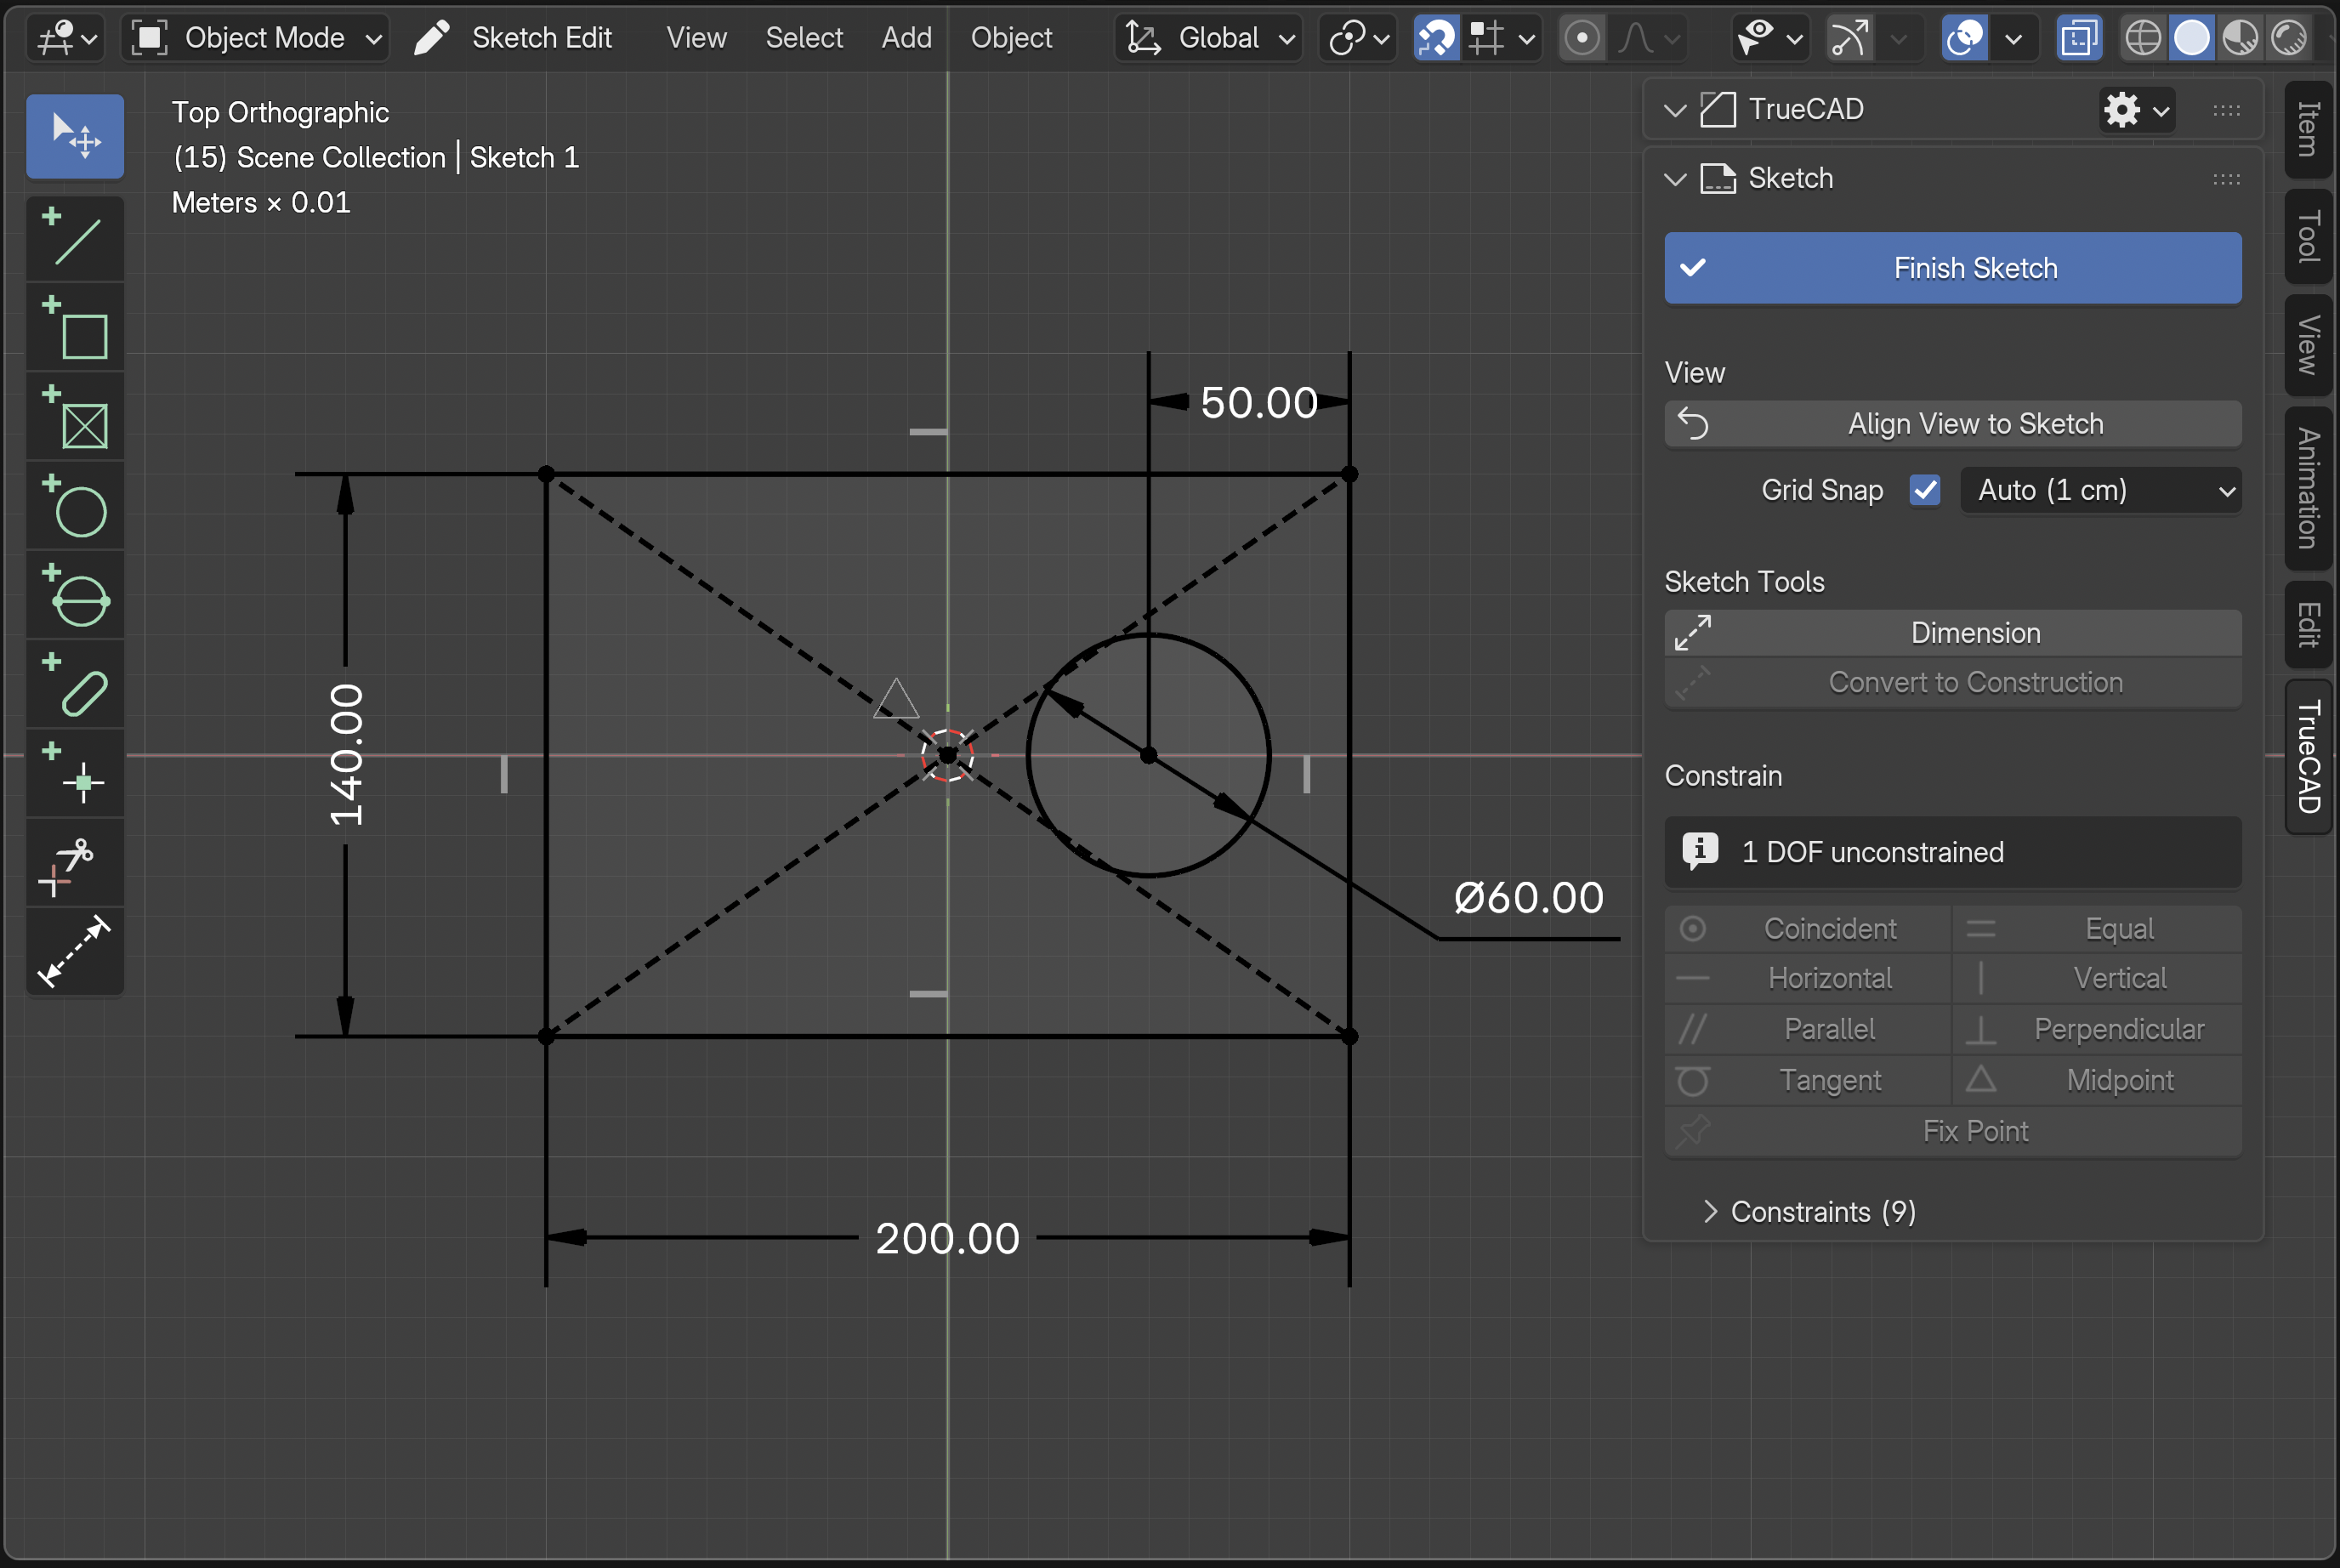Switch to the Tool sidebar tab
This screenshot has height=1568, width=2340.
point(2308,236)
